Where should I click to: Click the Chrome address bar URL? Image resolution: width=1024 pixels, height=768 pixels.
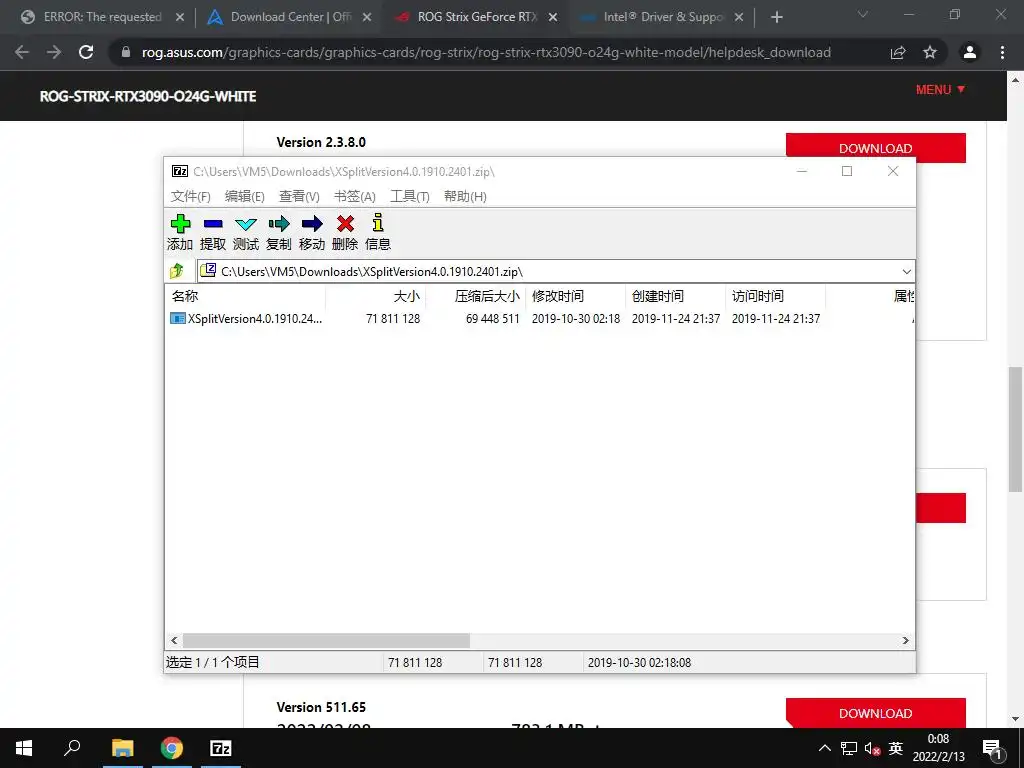point(486,52)
